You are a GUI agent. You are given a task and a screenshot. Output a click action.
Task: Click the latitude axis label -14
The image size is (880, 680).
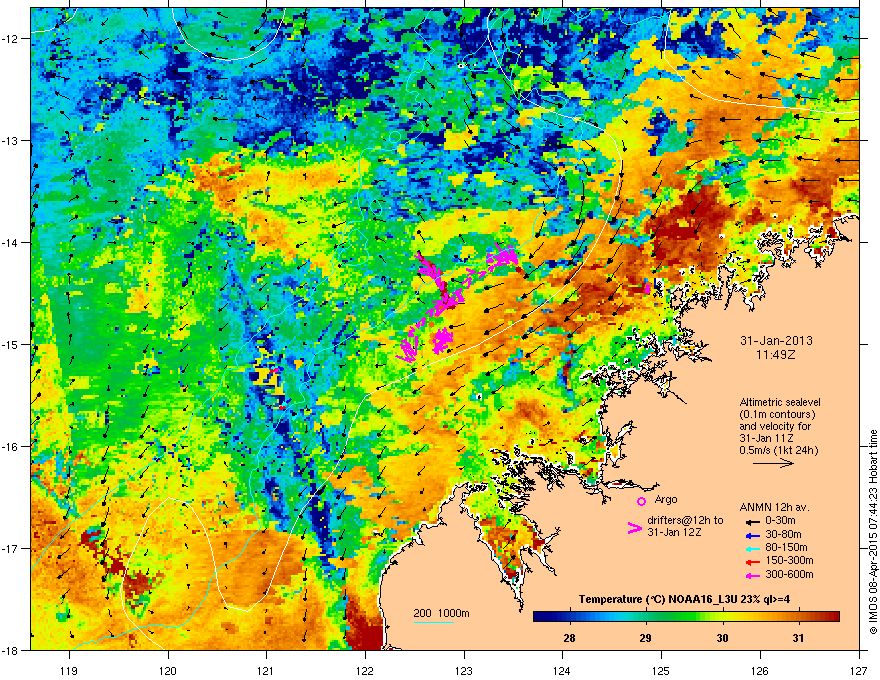click(x=10, y=243)
